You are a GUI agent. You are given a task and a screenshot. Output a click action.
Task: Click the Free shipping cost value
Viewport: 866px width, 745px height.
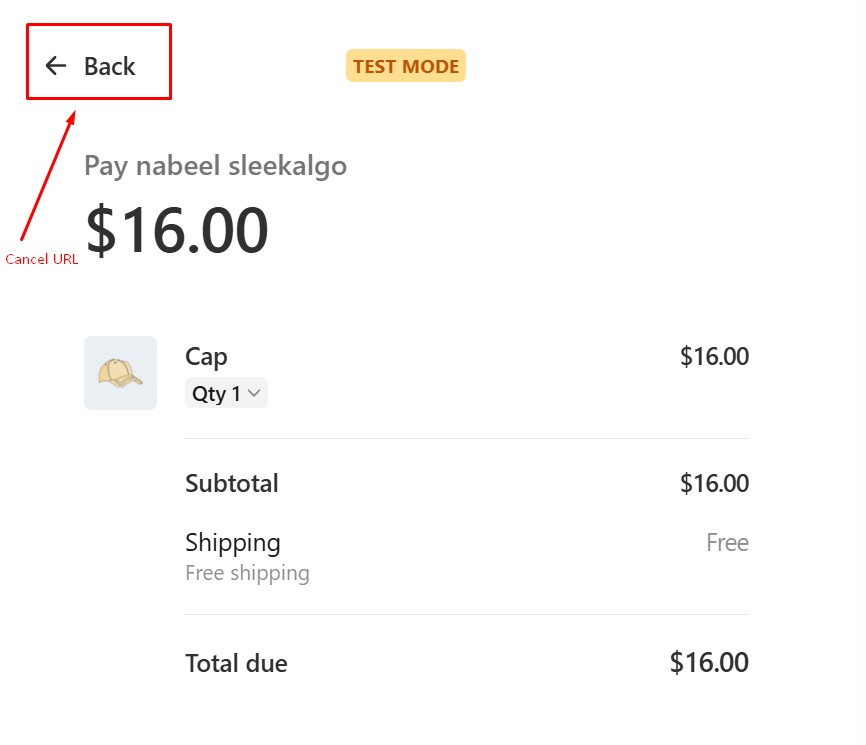727,543
